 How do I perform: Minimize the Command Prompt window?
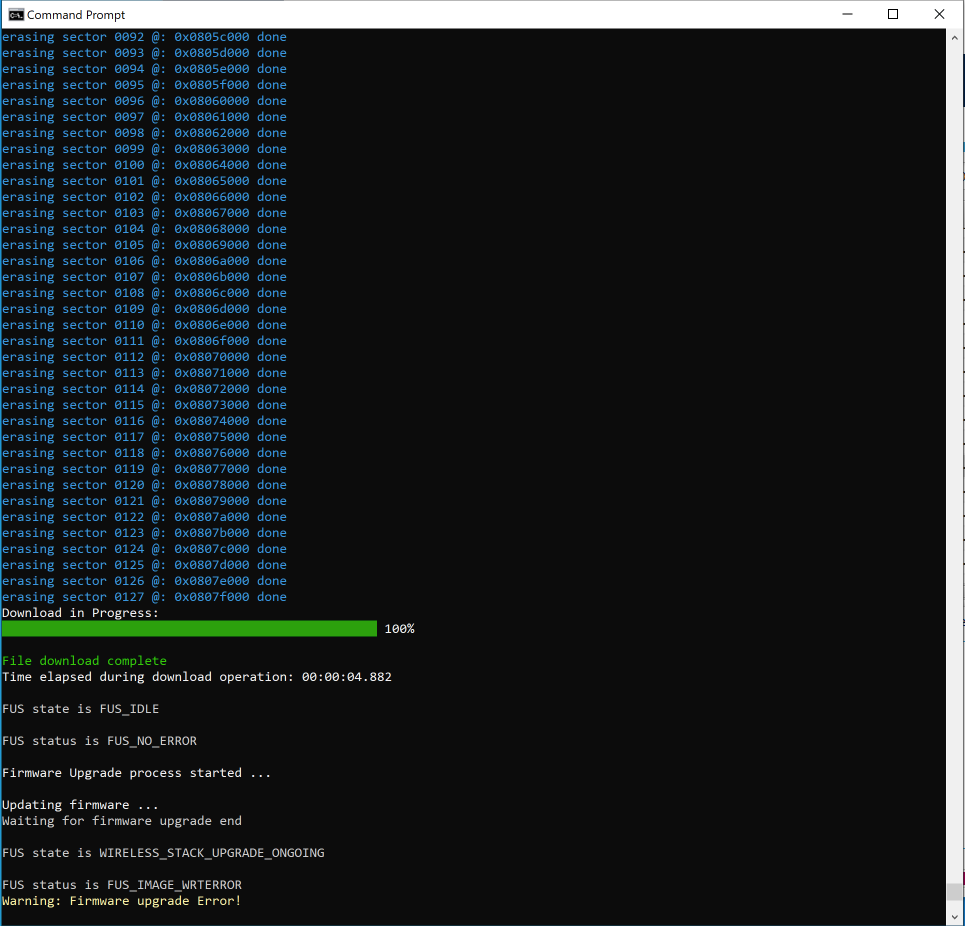[x=847, y=14]
